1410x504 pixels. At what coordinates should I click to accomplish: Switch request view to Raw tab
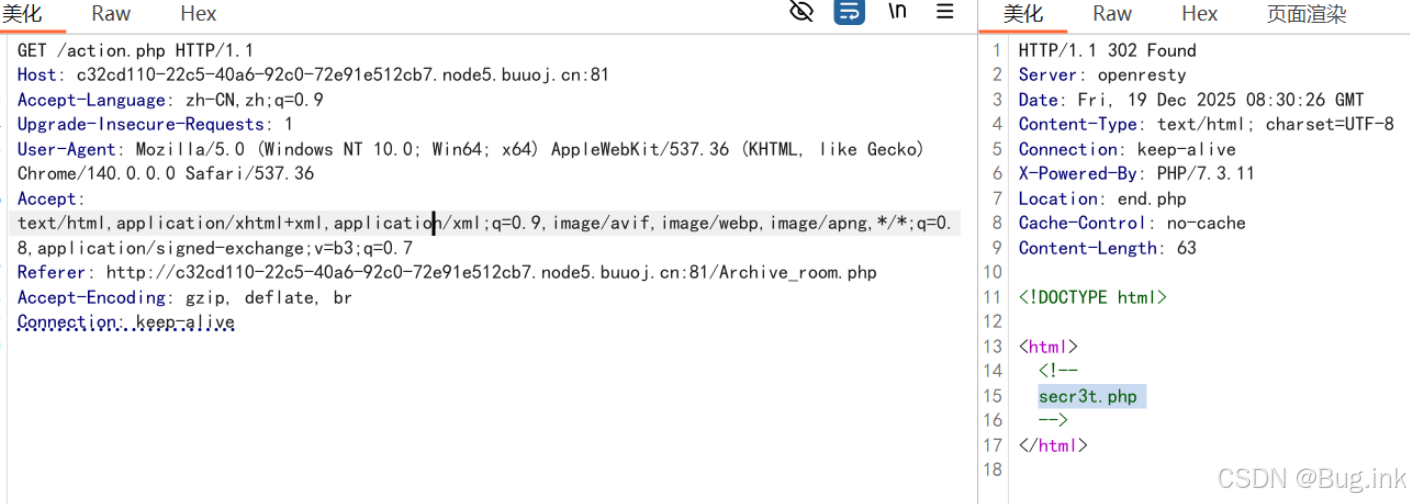(x=111, y=13)
